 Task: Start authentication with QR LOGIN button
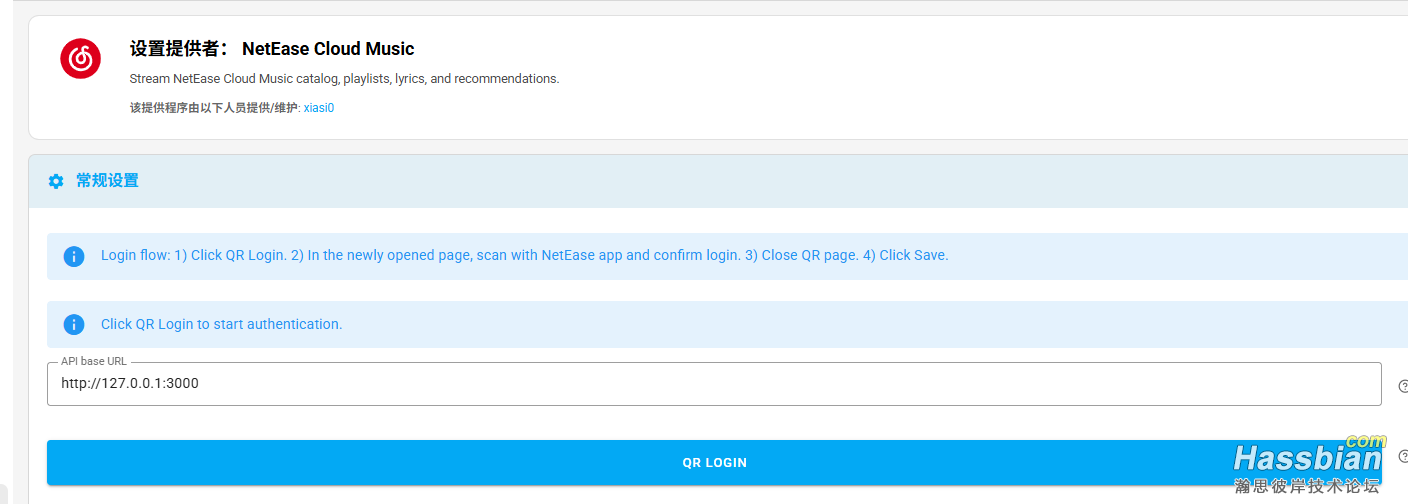(714, 463)
